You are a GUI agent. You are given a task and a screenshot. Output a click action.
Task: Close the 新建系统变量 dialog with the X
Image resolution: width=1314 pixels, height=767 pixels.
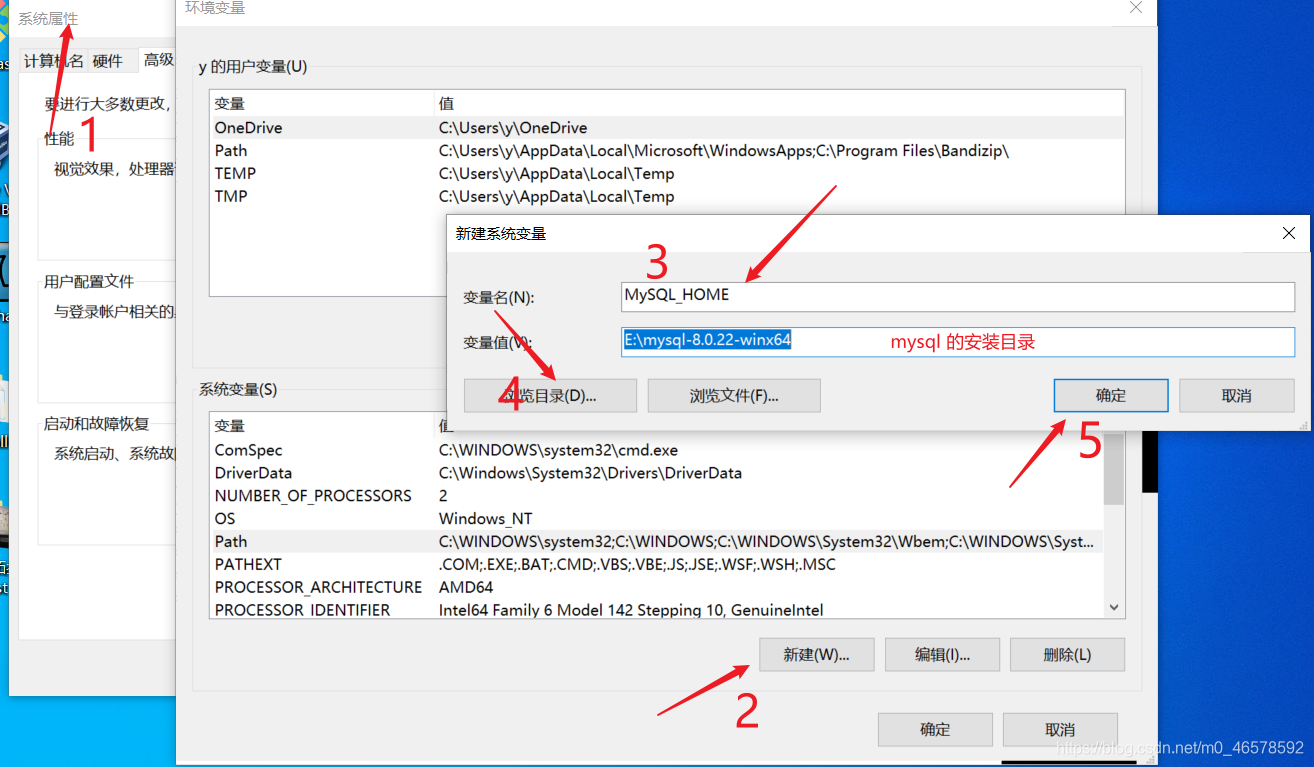tap(1289, 233)
